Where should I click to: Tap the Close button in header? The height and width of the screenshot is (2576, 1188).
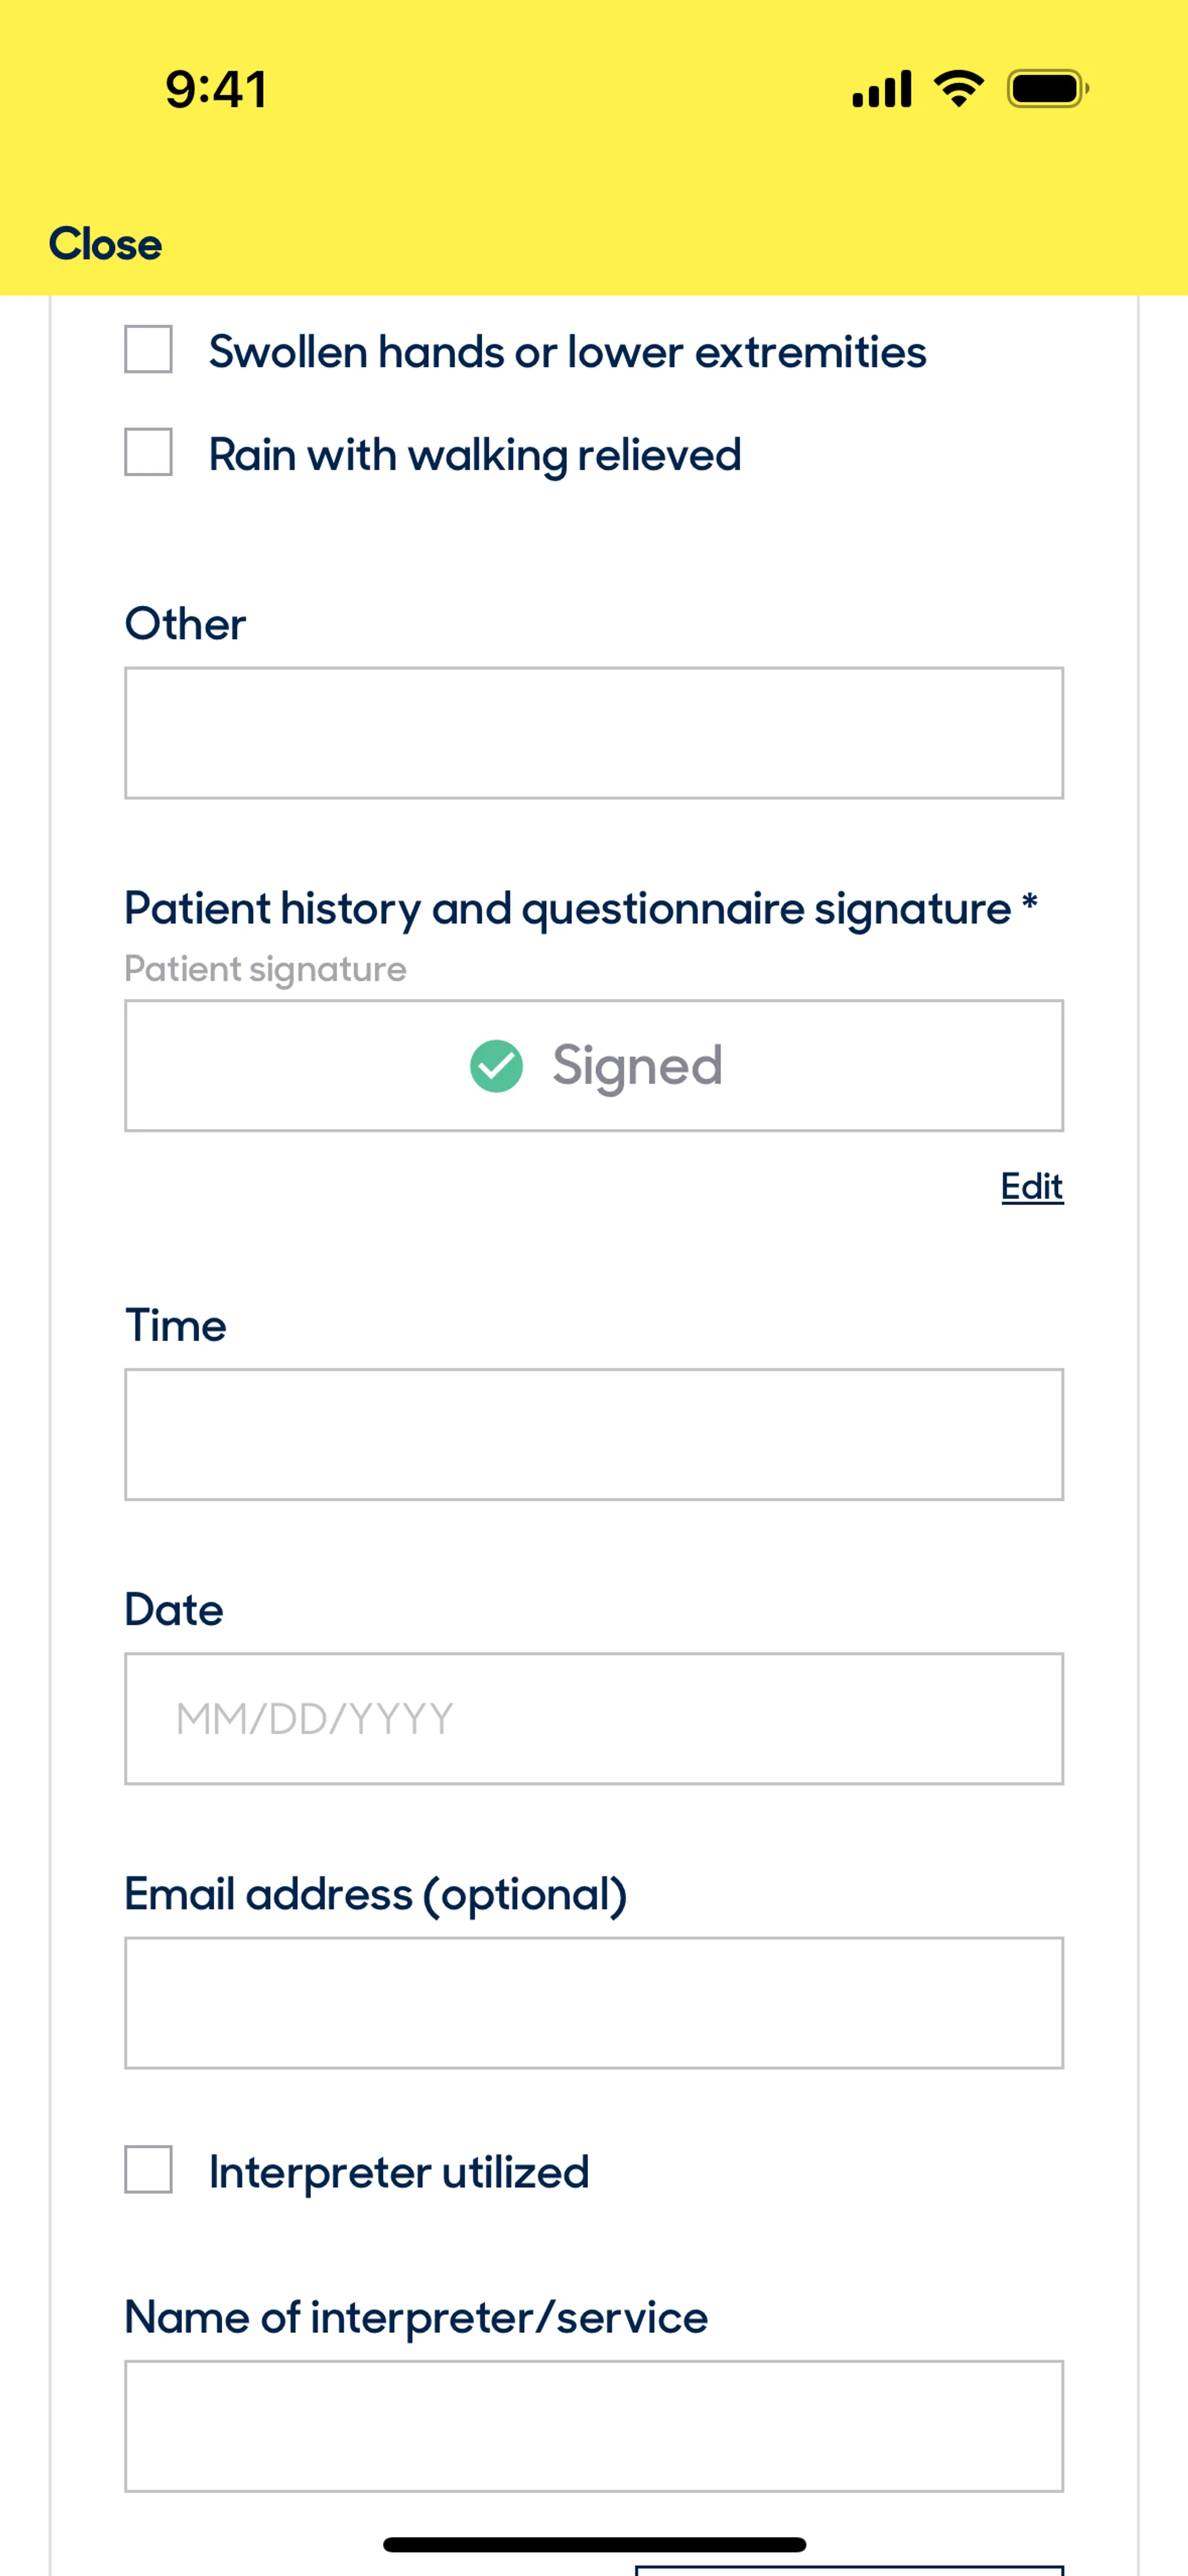pos(105,244)
